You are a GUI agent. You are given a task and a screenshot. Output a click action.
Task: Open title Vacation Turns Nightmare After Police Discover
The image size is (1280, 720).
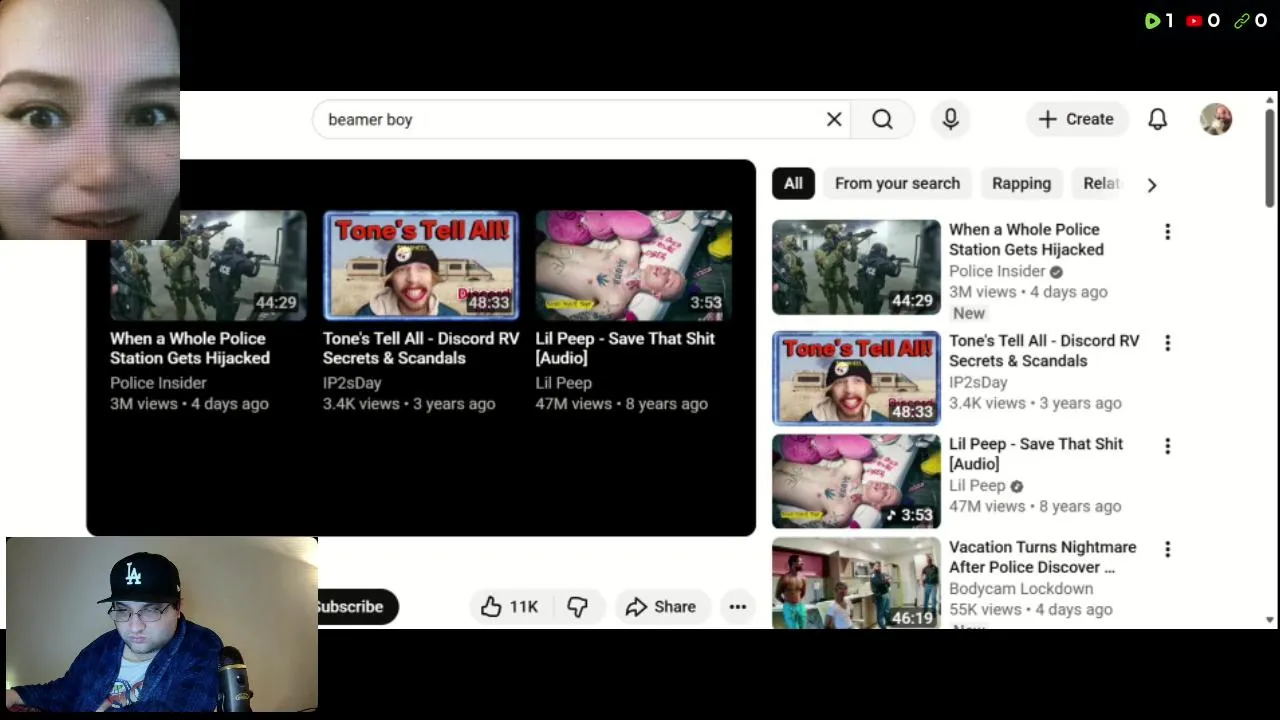[x=1042, y=557]
